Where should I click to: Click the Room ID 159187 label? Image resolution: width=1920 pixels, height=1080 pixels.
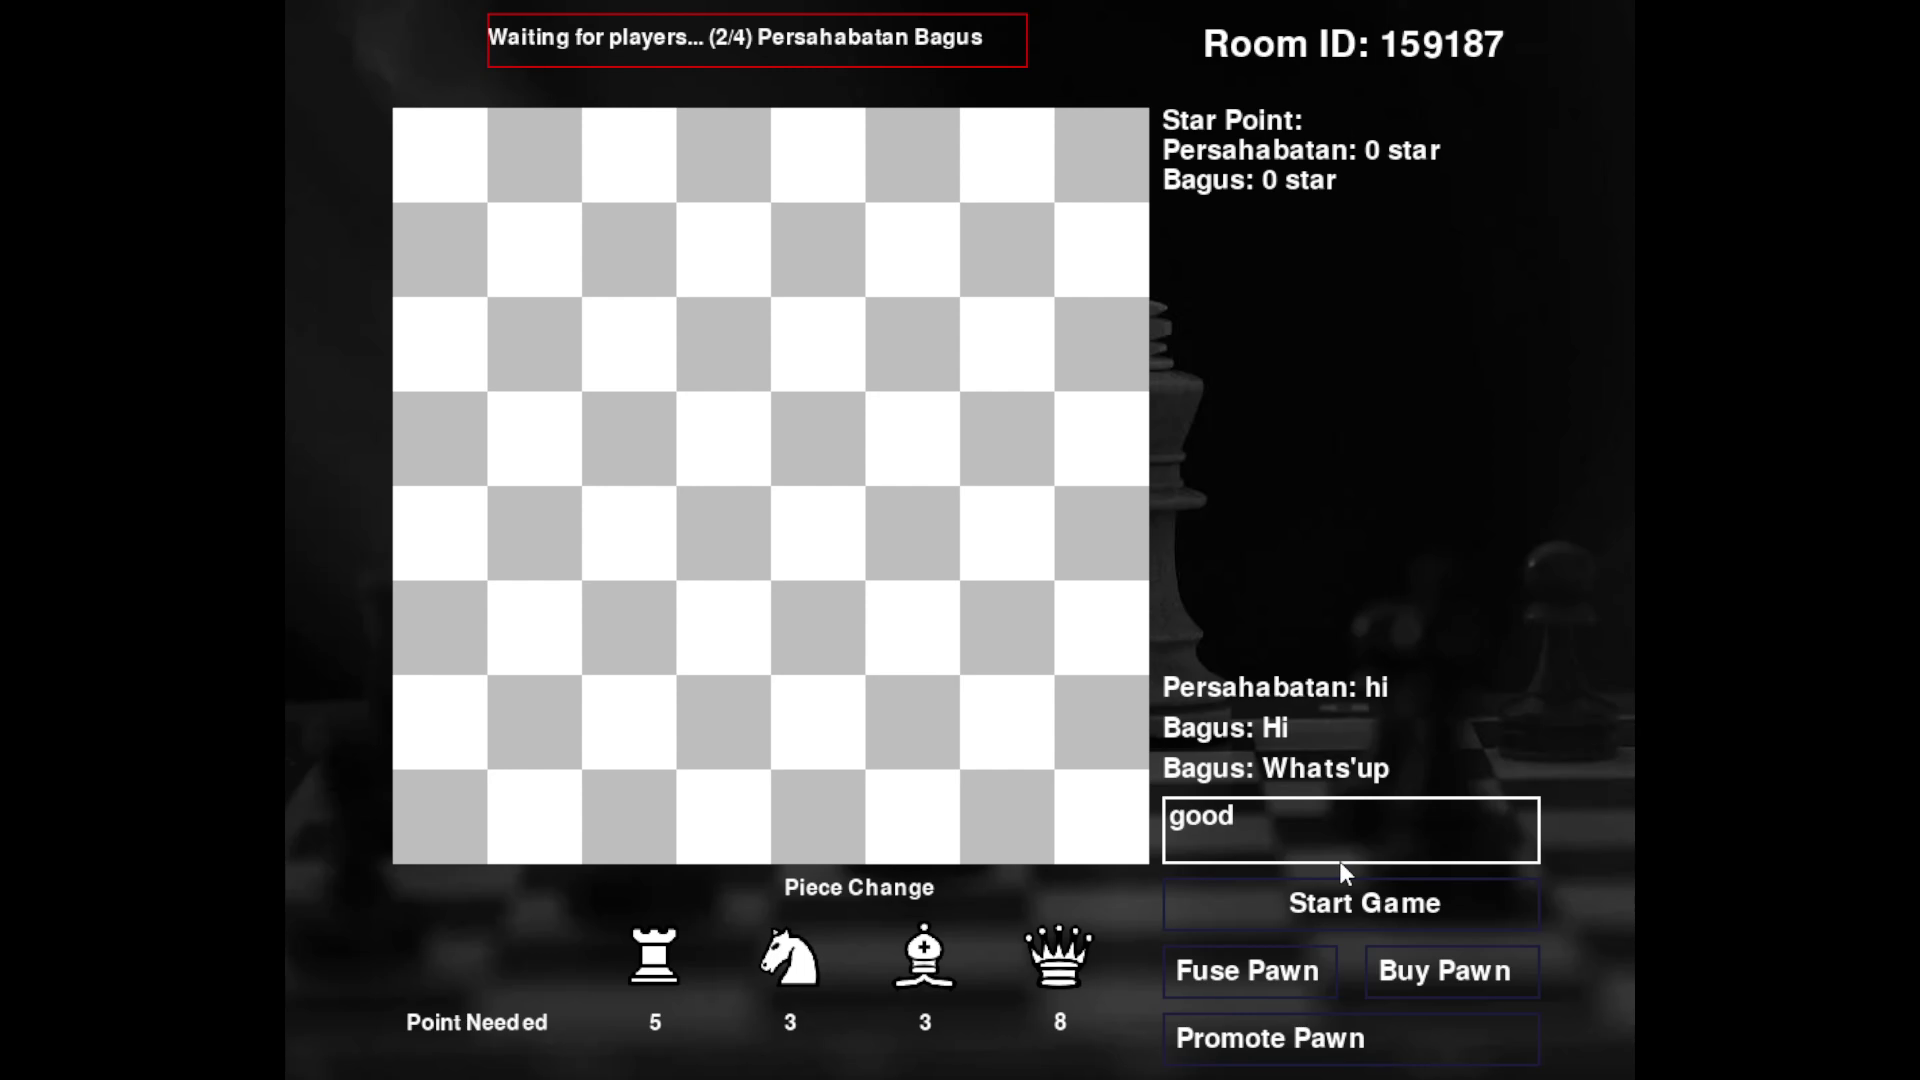[x=1353, y=44]
